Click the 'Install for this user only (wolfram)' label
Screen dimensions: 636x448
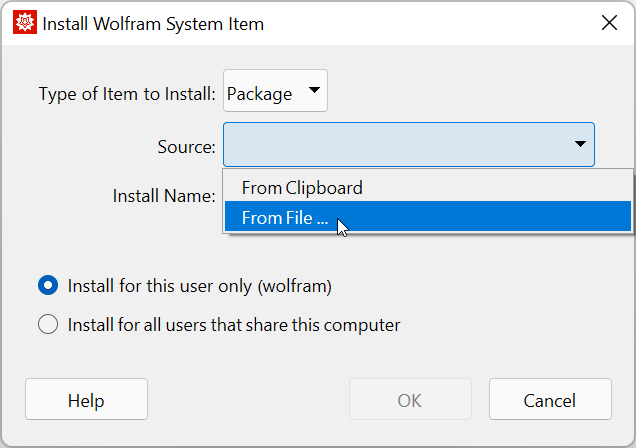[x=199, y=286]
